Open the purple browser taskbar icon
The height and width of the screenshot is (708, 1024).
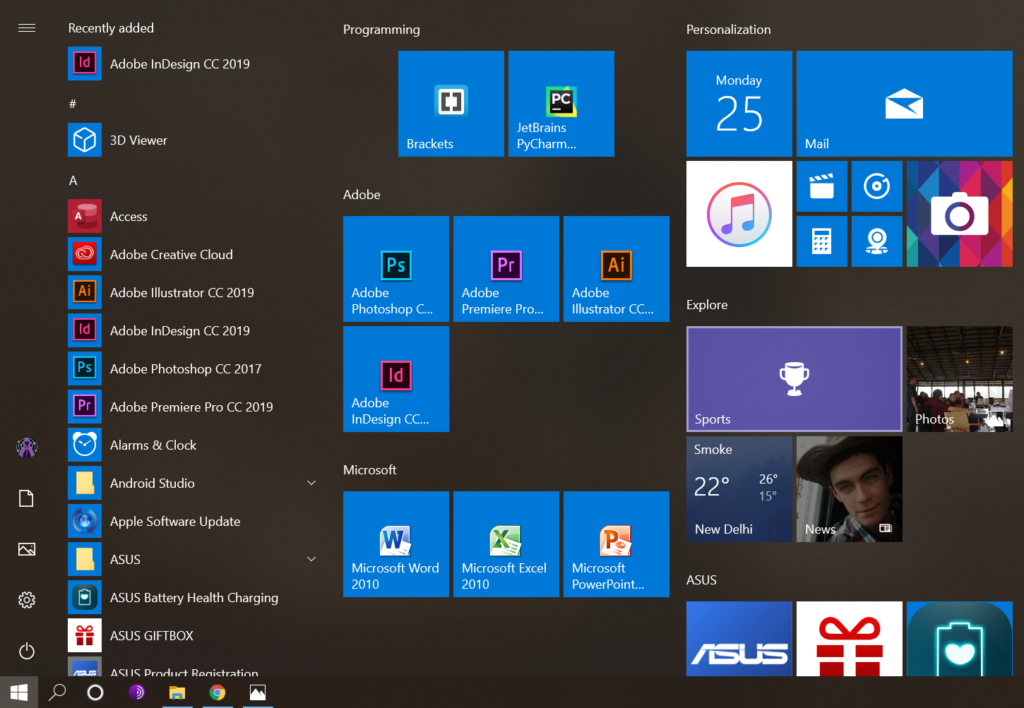click(x=136, y=692)
